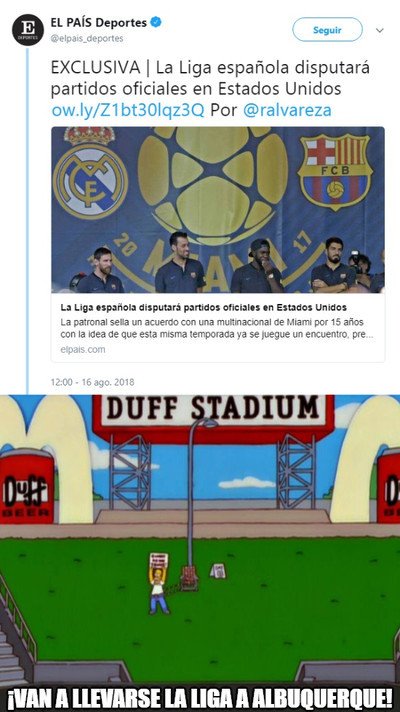The width and height of the screenshot is (400, 712).
Task: Click Homer holding a sign on the field
Action: (158, 583)
